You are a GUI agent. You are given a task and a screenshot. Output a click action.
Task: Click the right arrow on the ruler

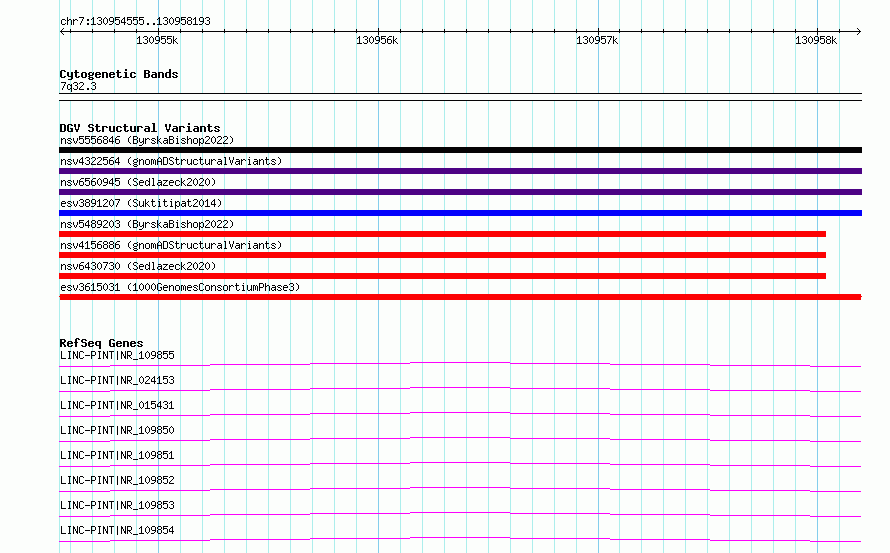858,31
